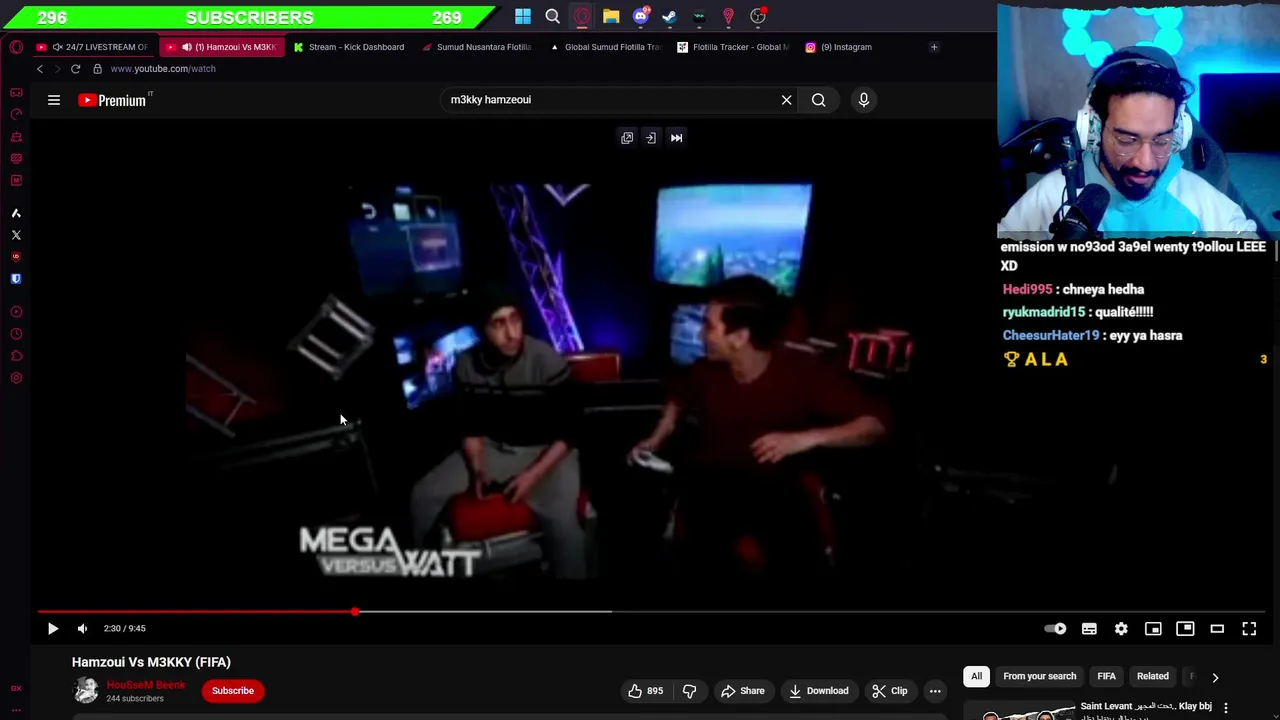The image size is (1280, 720).
Task: Open GX Control speedometer icon in sidebar
Action: (16, 114)
